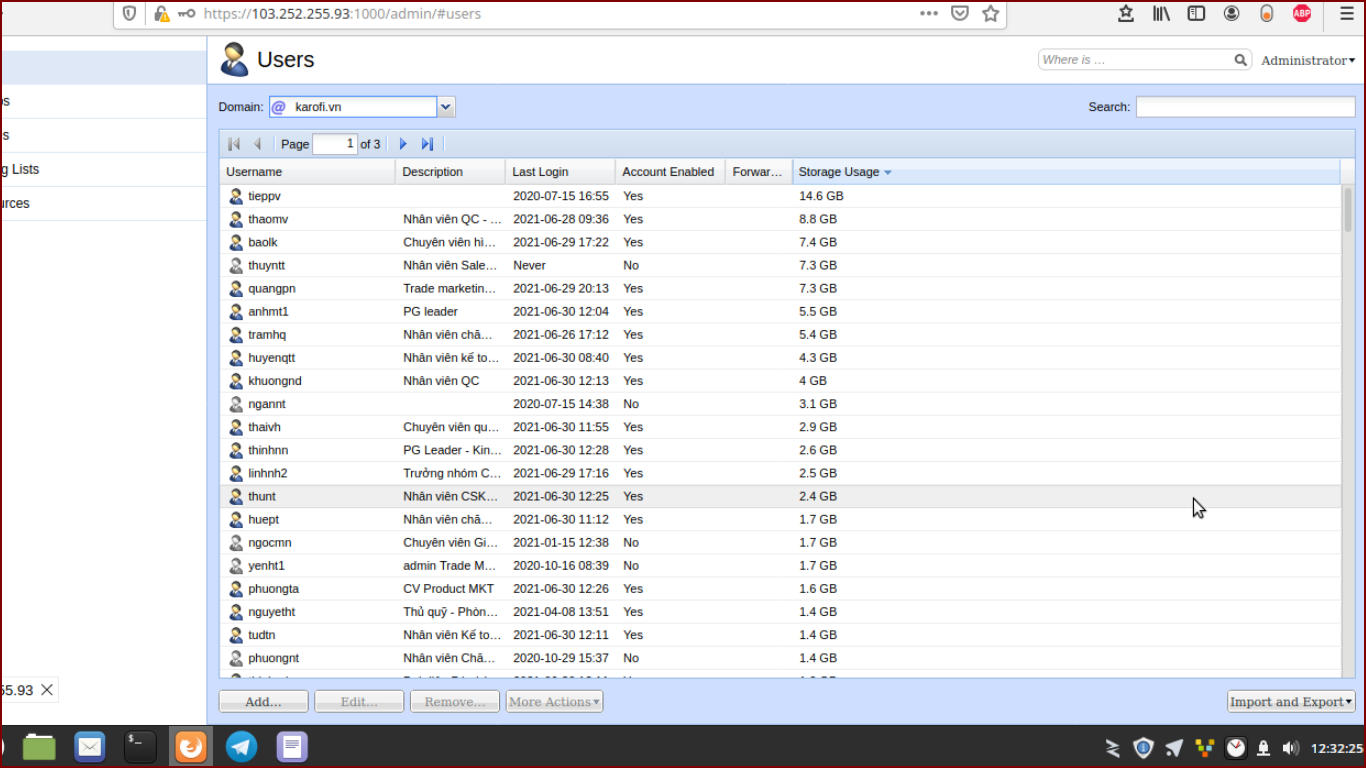Click the page number input field
1366x768 pixels.
[335, 144]
